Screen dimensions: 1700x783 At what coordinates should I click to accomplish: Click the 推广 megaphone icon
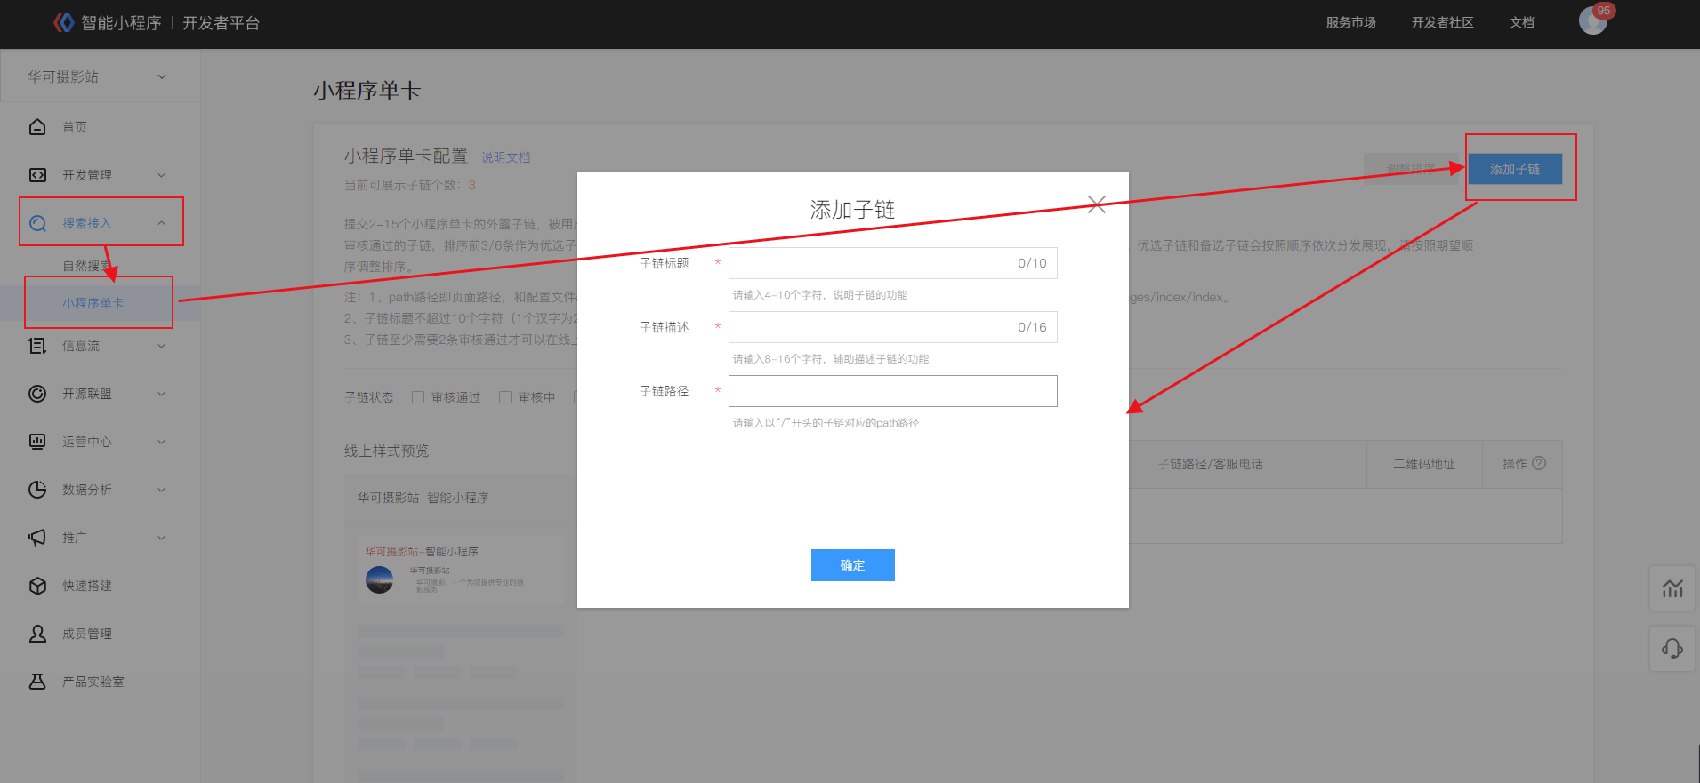point(37,537)
